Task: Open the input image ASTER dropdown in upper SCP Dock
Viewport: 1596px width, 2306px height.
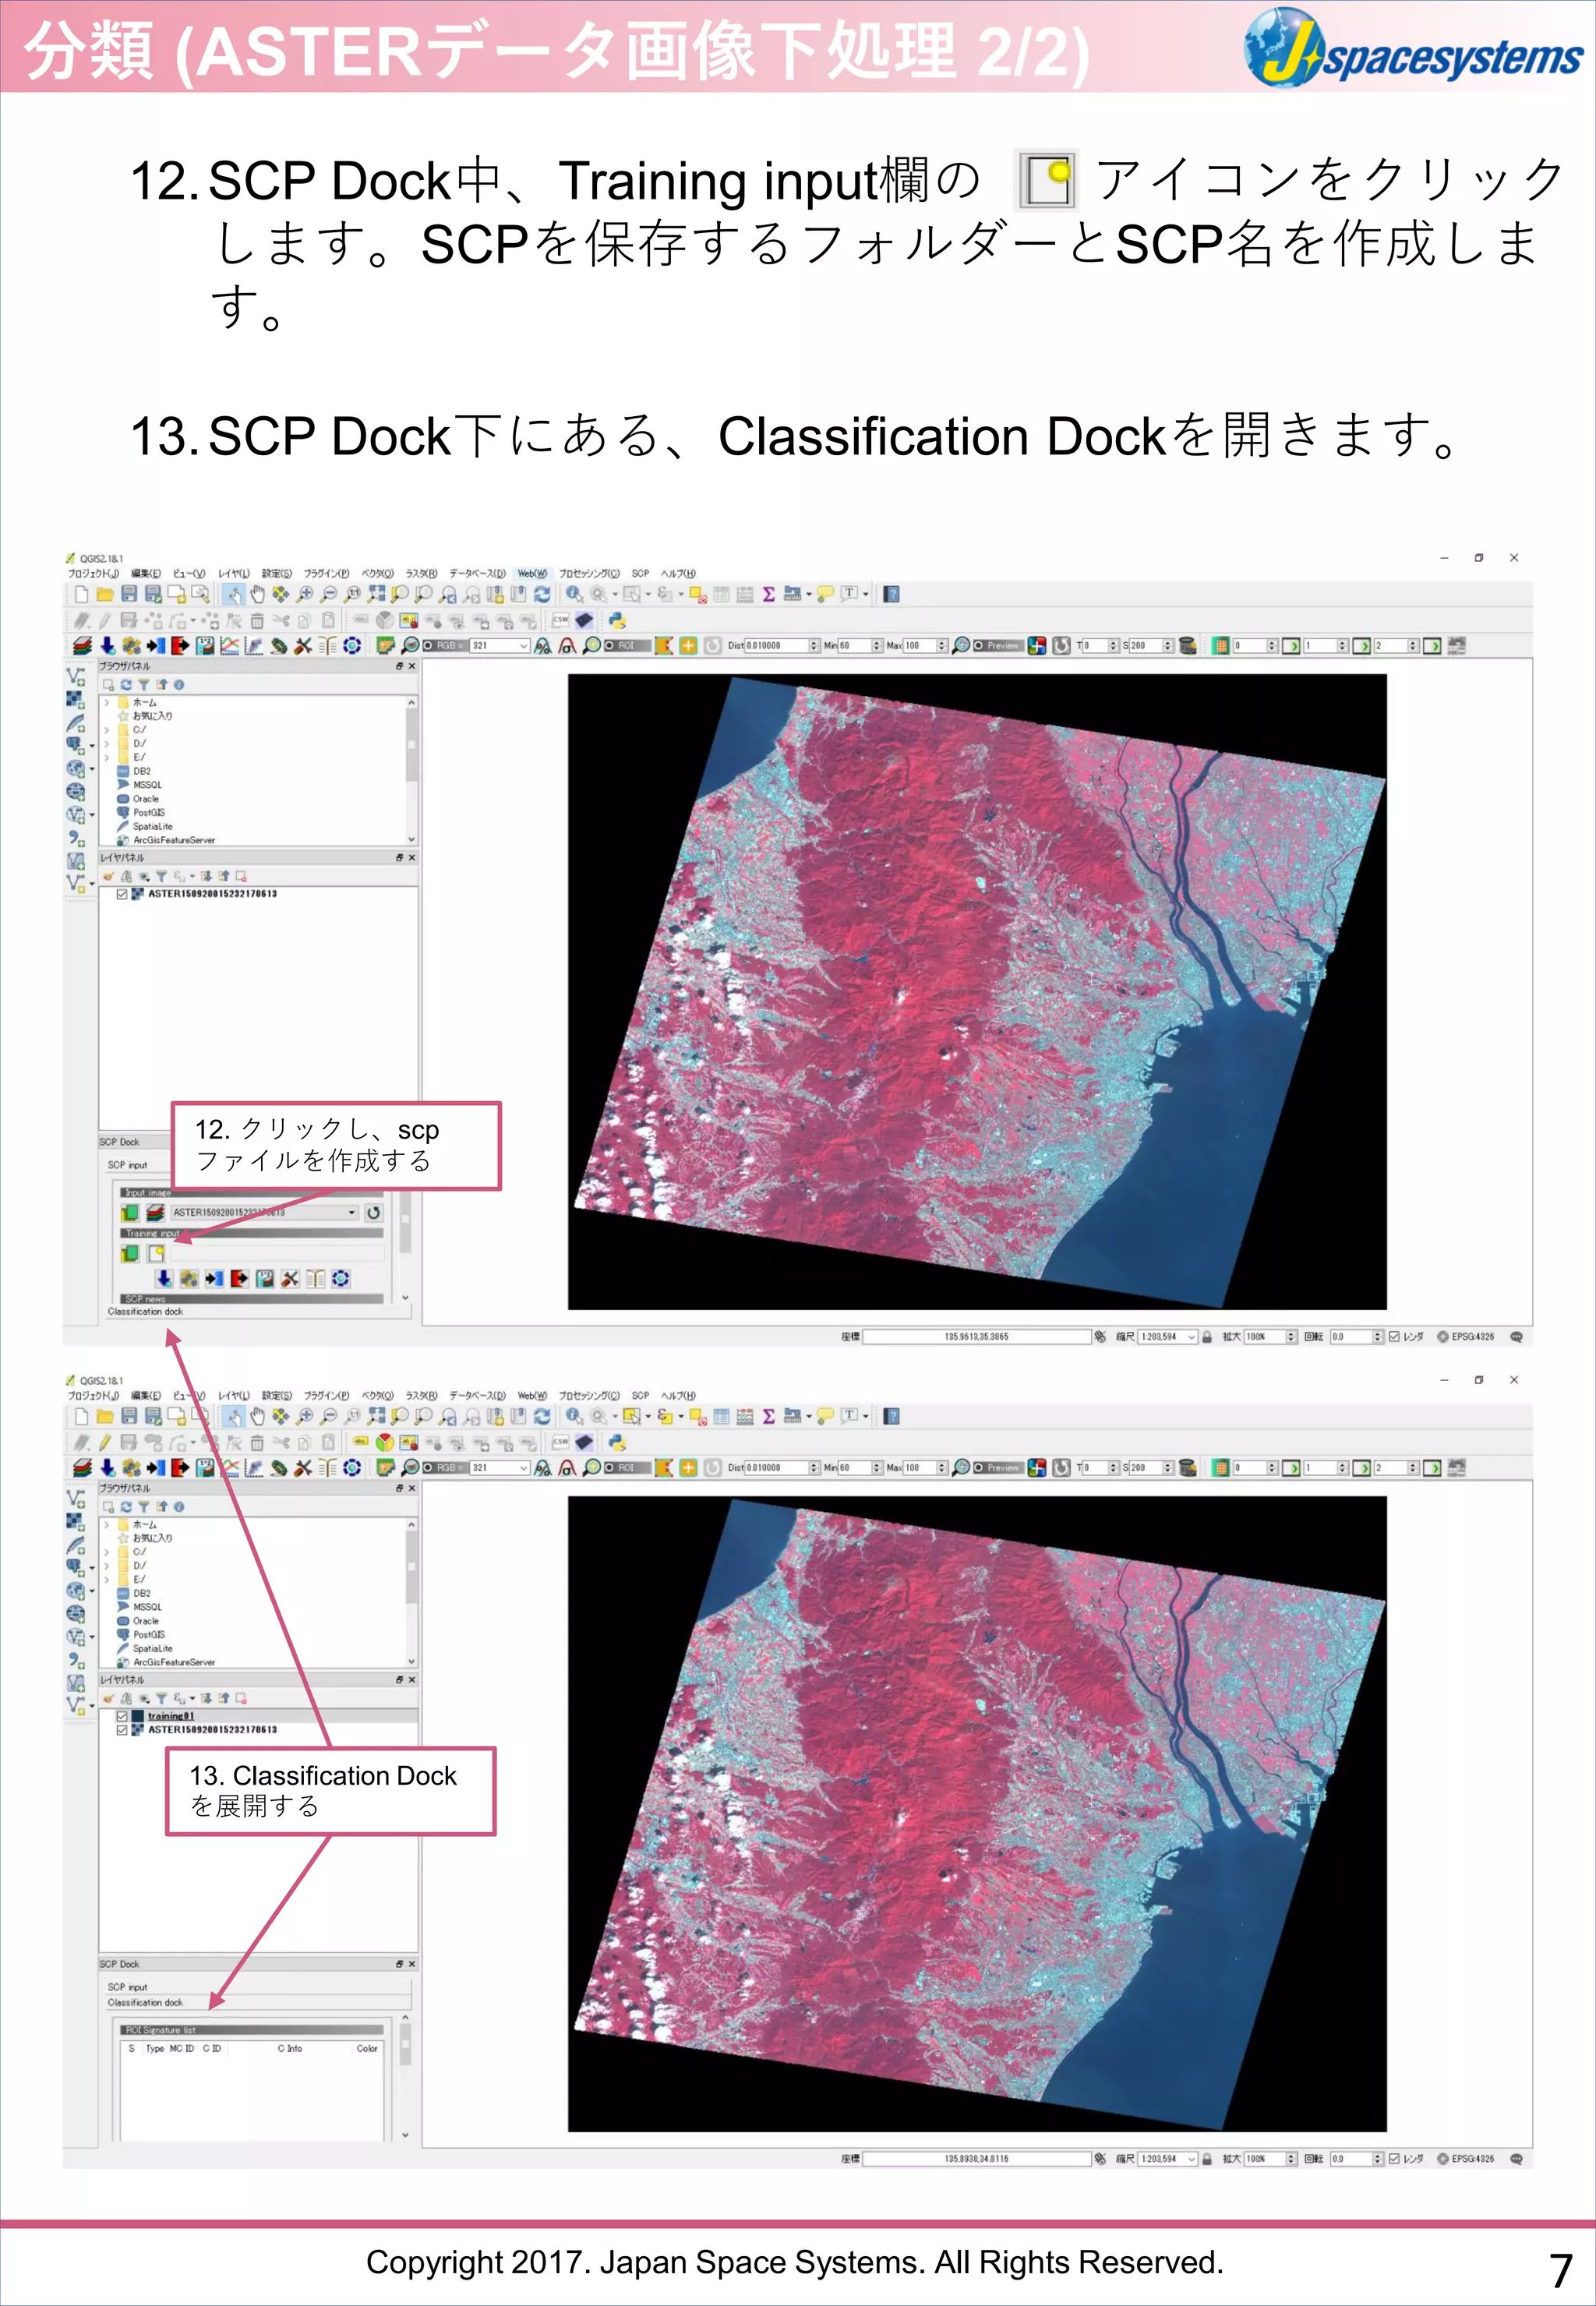Action: pos(264,1212)
